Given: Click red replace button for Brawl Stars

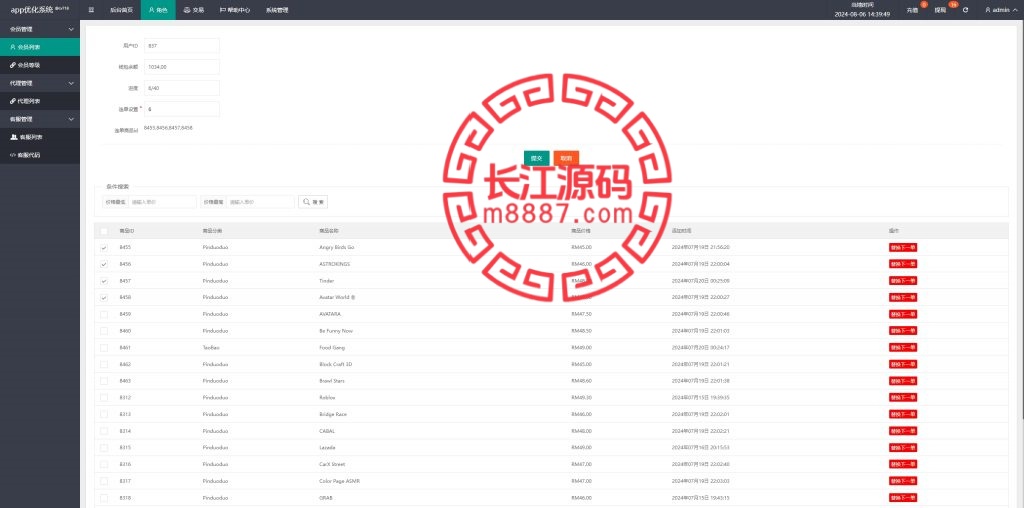Looking at the screenshot, I should [x=903, y=381].
